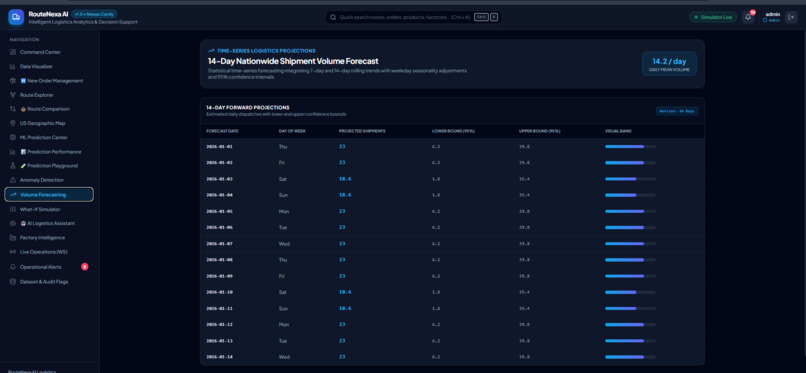Open Prediction Playground
This screenshot has height=373, width=806.
[49, 166]
